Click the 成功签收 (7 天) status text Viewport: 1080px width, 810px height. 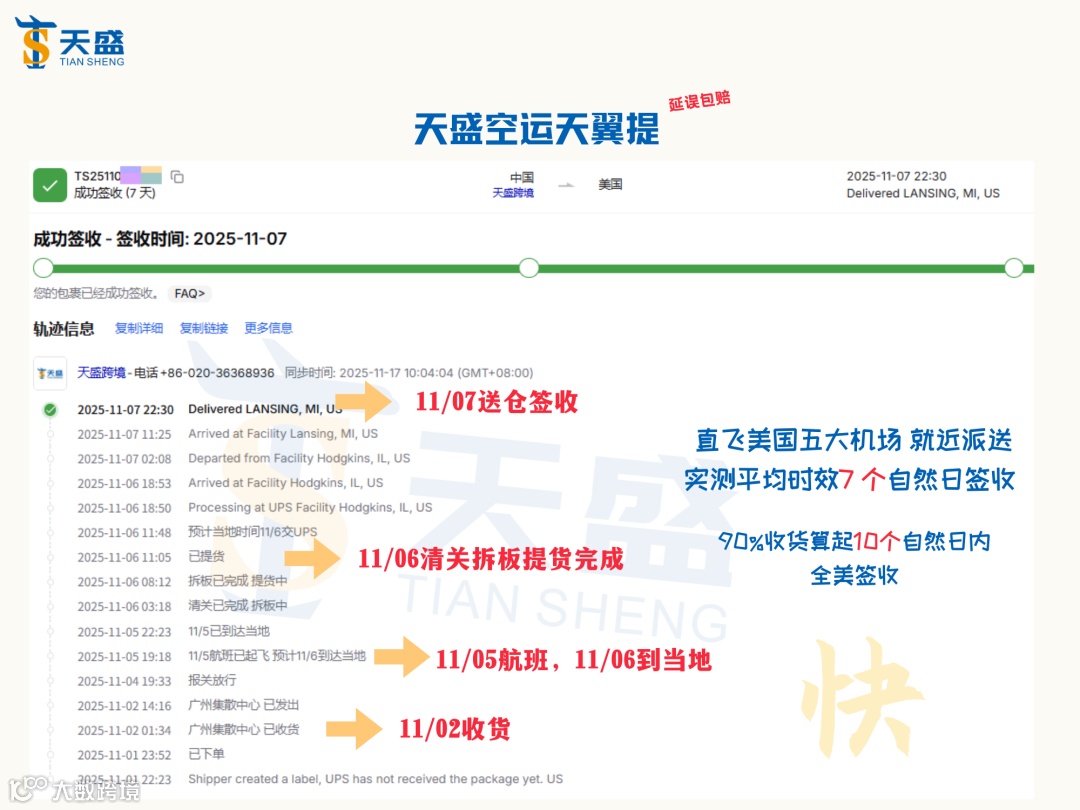click(x=115, y=193)
